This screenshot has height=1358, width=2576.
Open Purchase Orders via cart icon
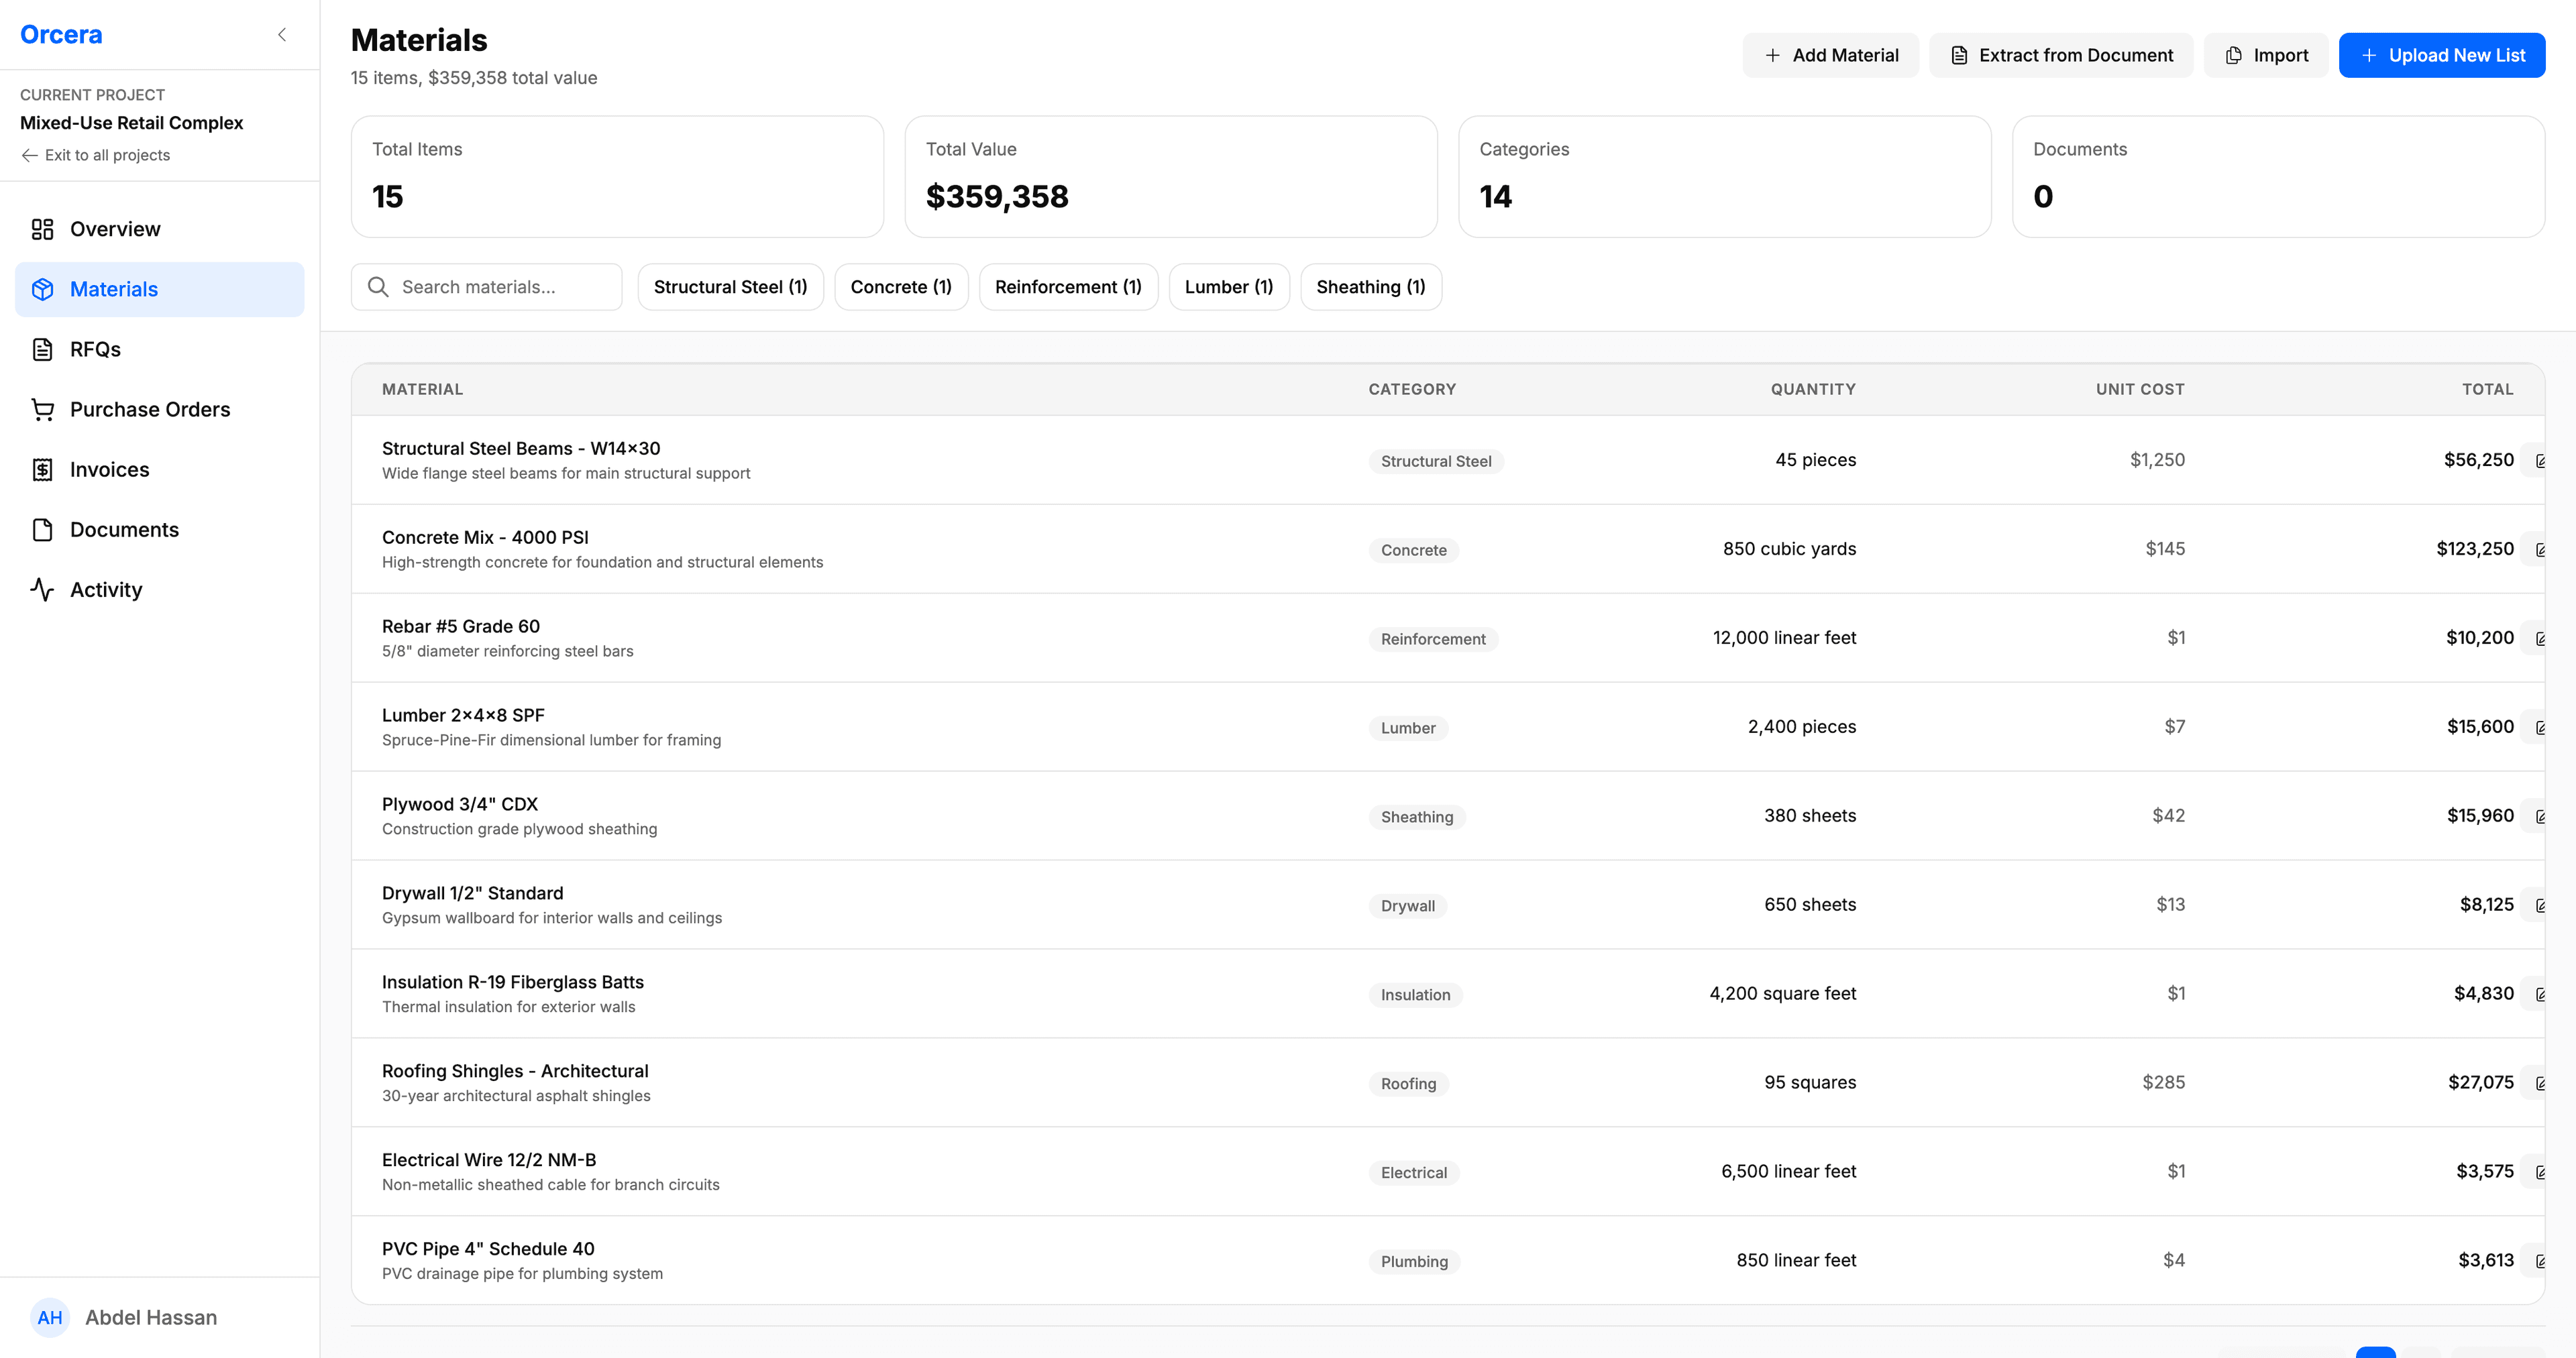42,409
